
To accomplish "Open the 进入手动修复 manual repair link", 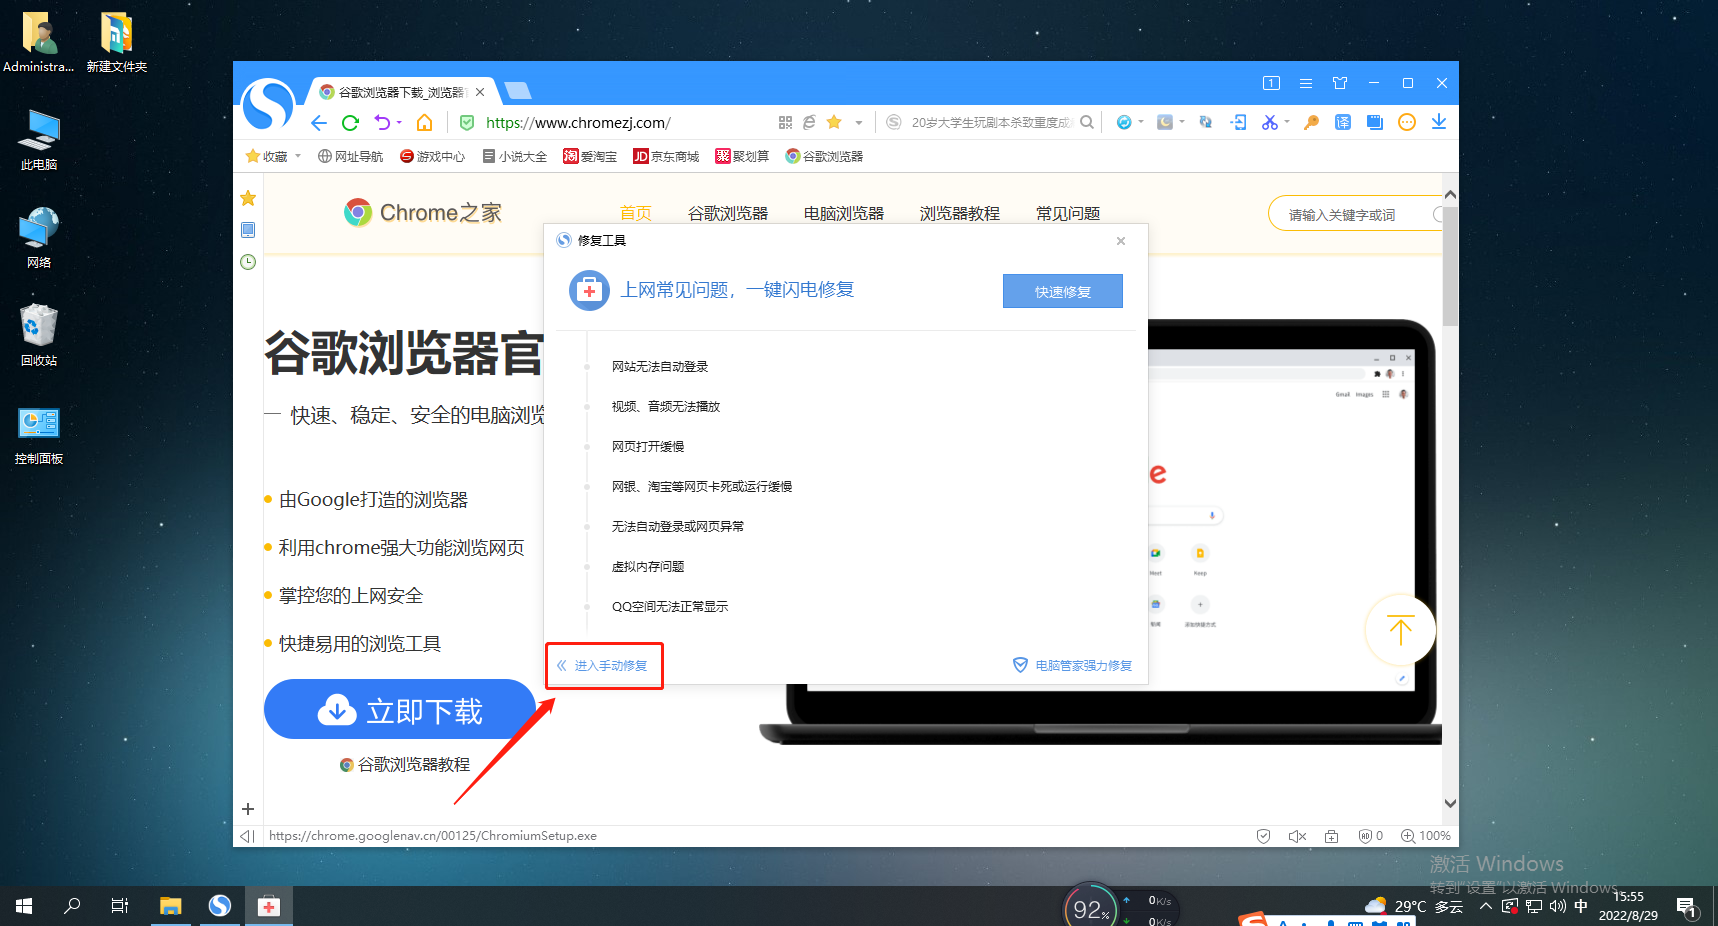I will click(x=603, y=666).
